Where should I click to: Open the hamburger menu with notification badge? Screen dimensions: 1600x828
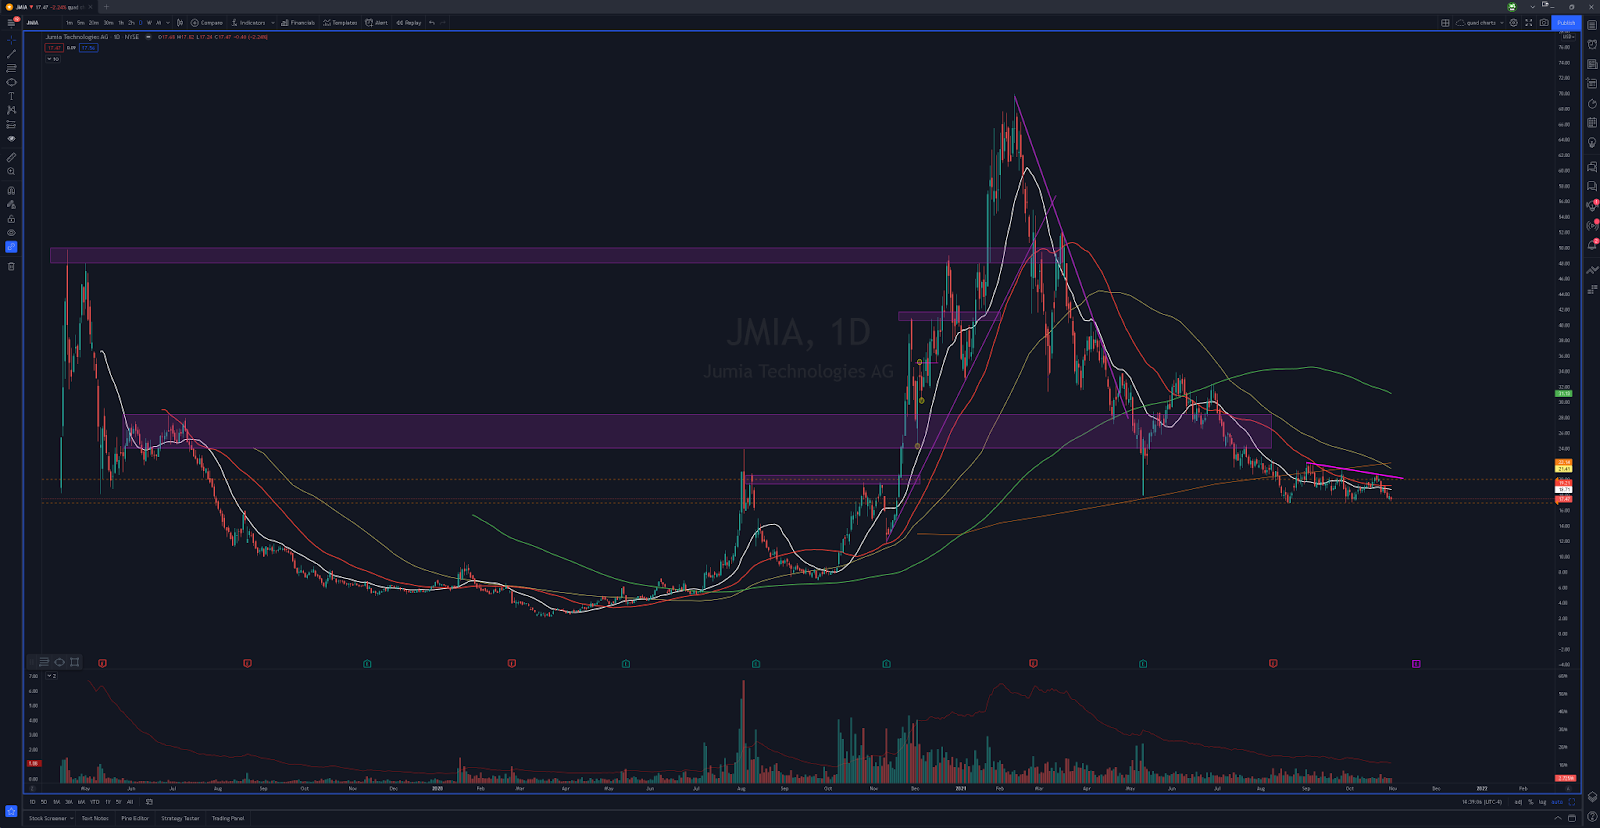[12, 22]
